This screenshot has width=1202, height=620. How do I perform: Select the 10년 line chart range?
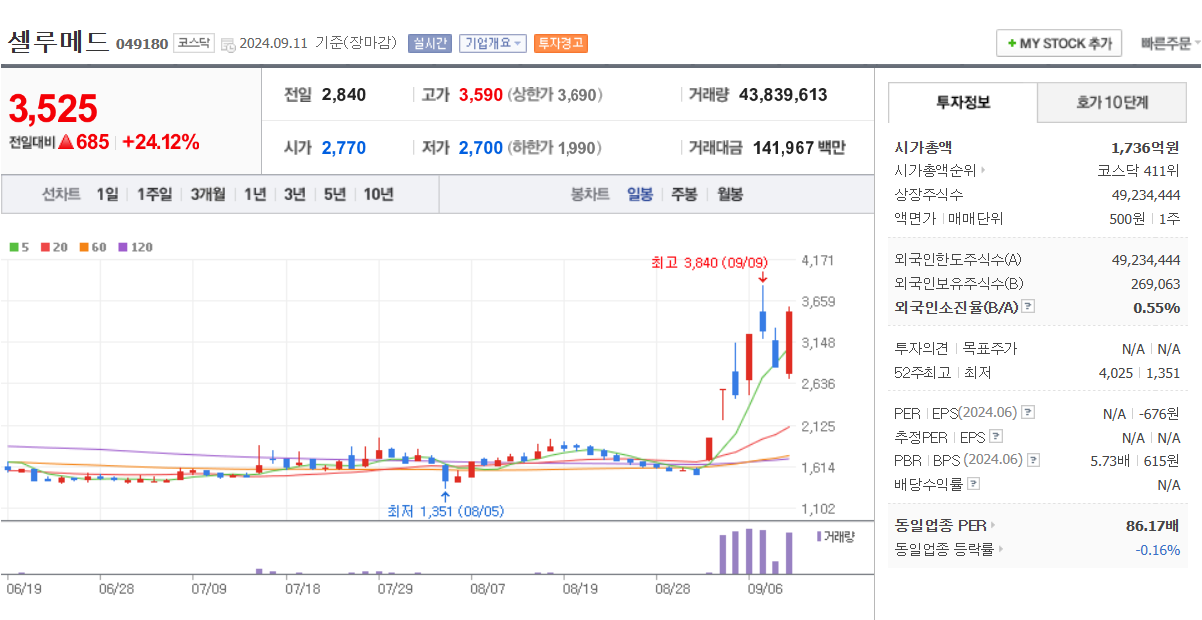point(378,194)
